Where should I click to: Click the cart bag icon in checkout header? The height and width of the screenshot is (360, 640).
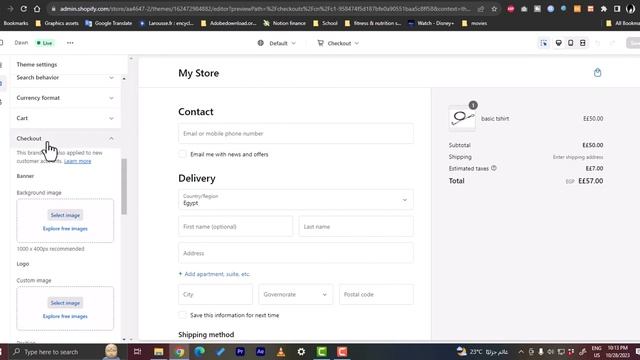click(598, 73)
